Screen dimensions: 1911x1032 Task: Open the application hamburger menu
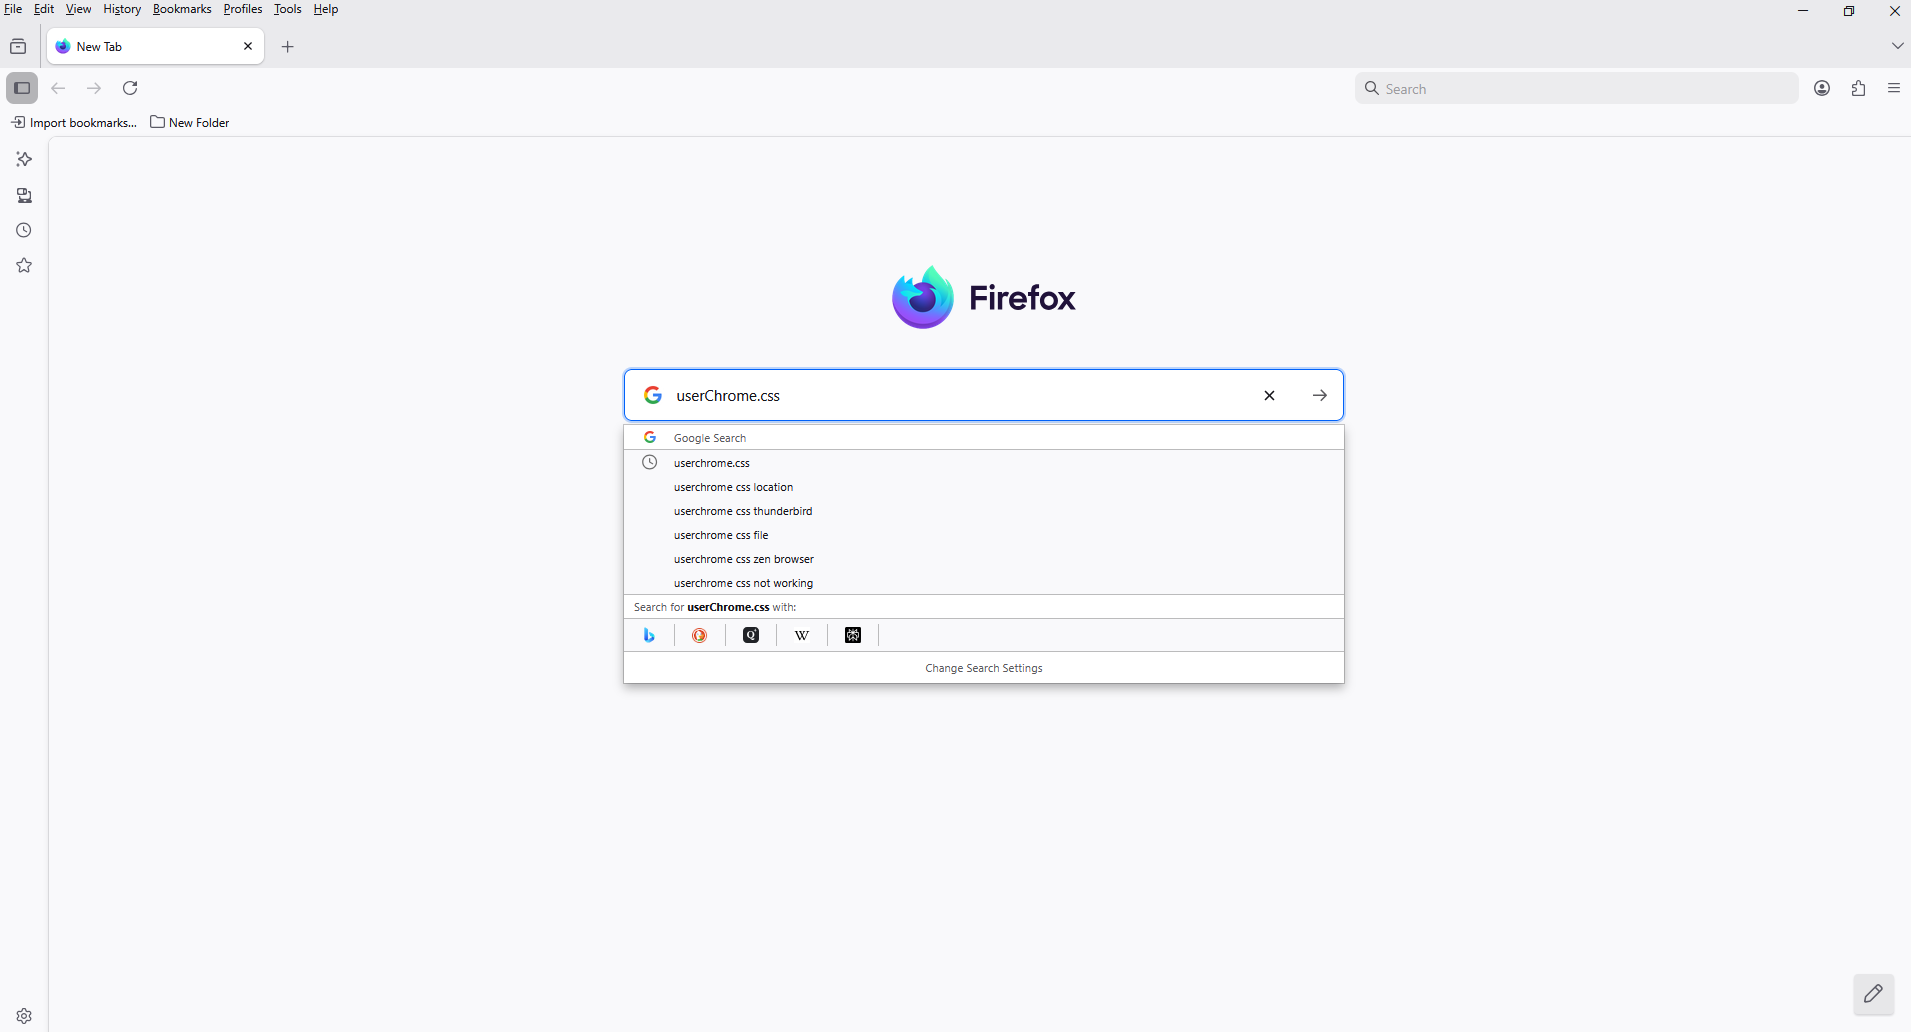(x=1894, y=88)
